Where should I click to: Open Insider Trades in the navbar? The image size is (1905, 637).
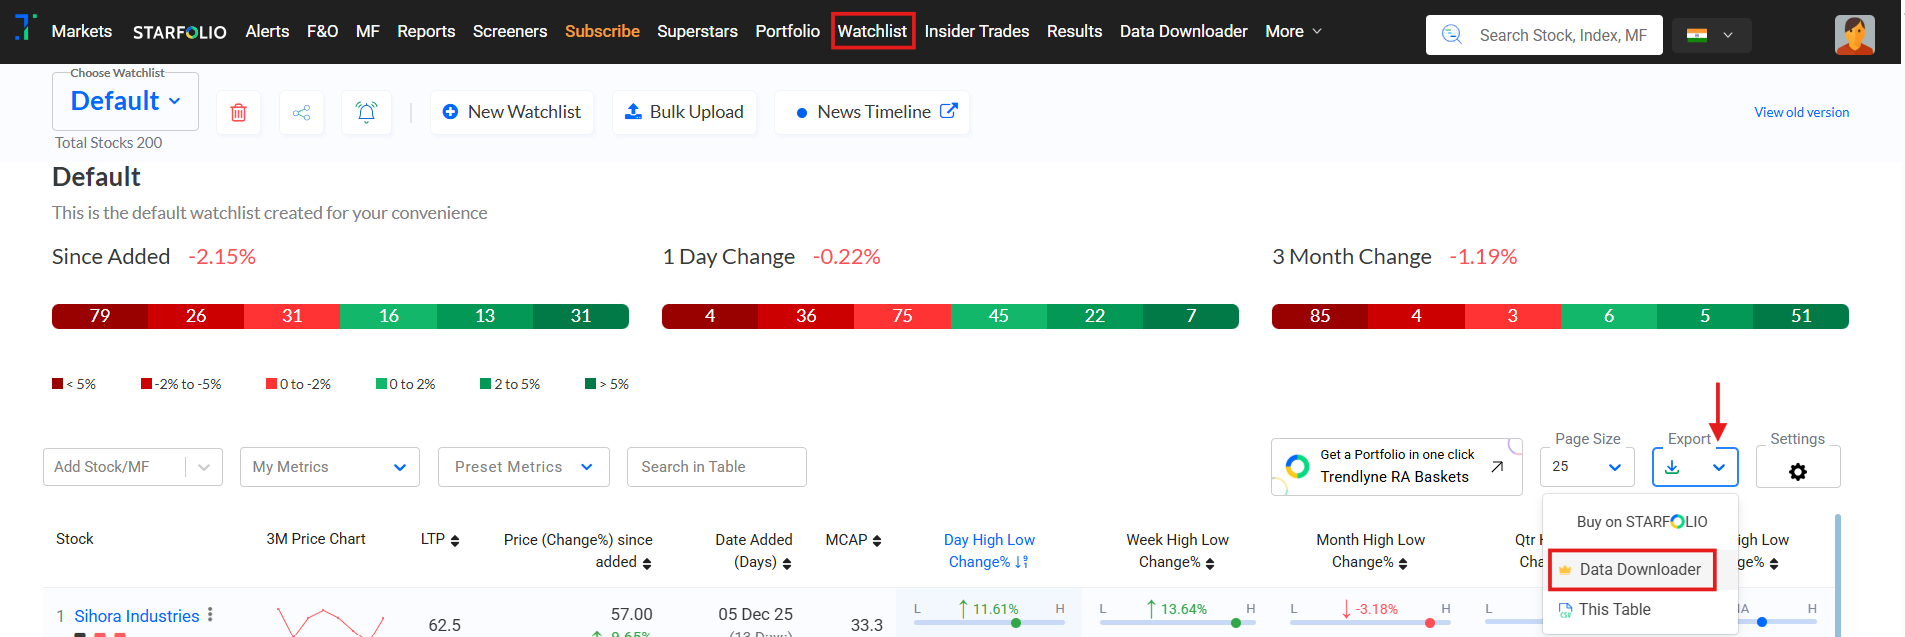click(x=976, y=31)
